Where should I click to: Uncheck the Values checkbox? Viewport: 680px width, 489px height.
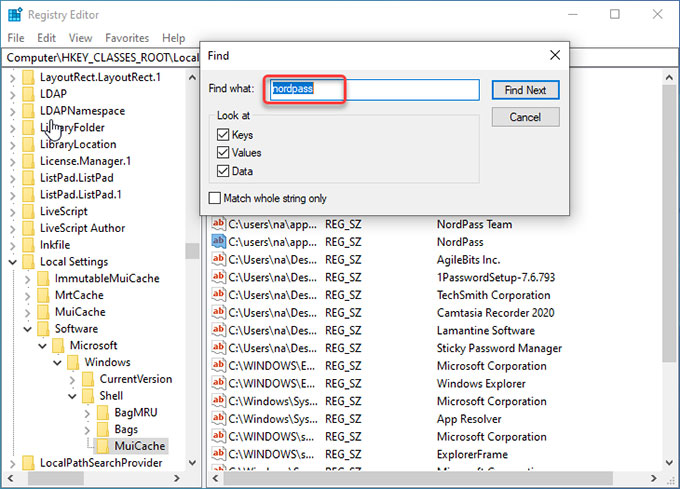[223, 153]
